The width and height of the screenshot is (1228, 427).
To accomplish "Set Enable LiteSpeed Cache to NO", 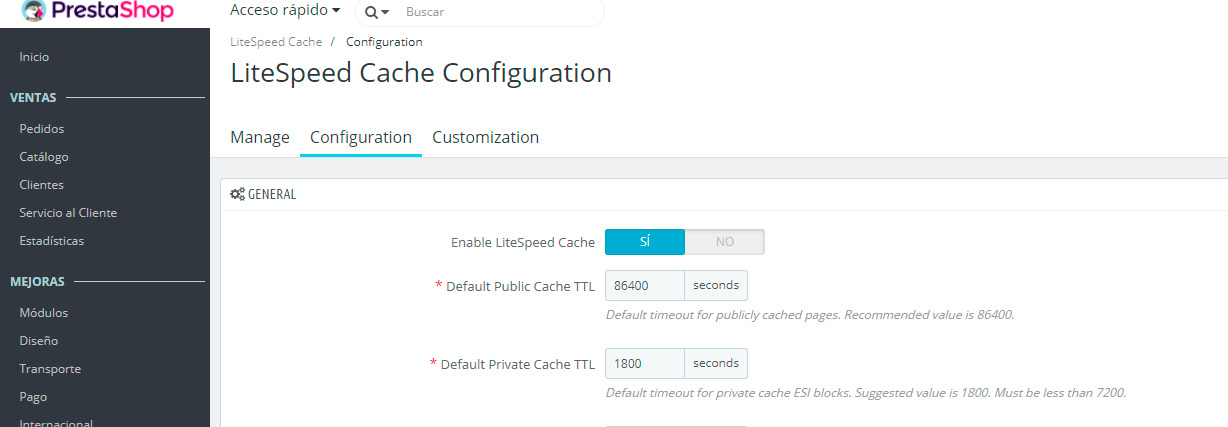I will (x=725, y=242).
